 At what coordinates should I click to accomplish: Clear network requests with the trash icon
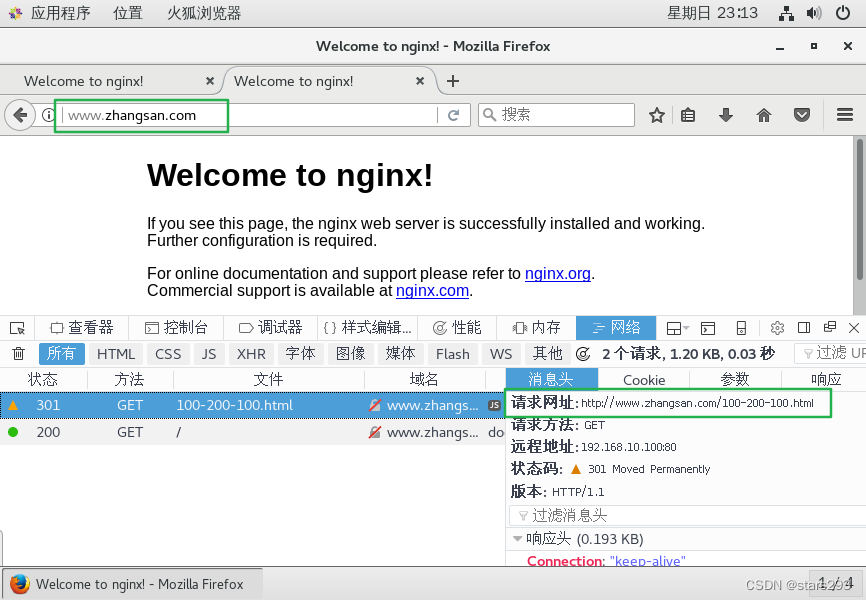pos(16,353)
